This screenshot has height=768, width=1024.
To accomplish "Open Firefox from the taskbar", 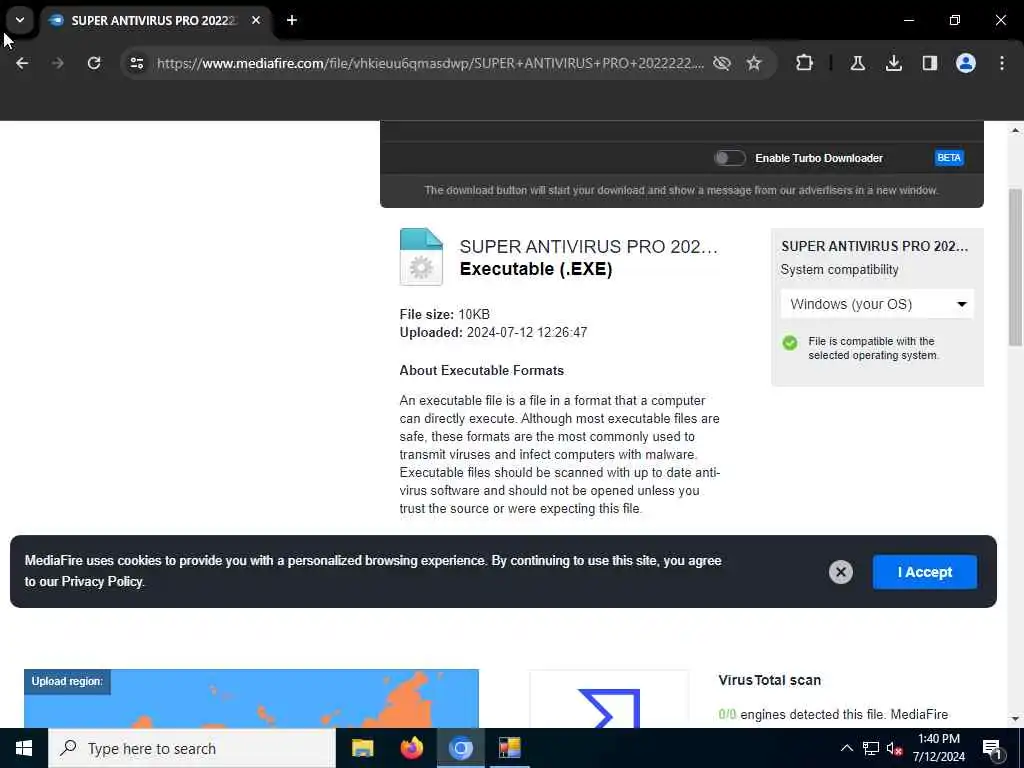I will [x=411, y=748].
